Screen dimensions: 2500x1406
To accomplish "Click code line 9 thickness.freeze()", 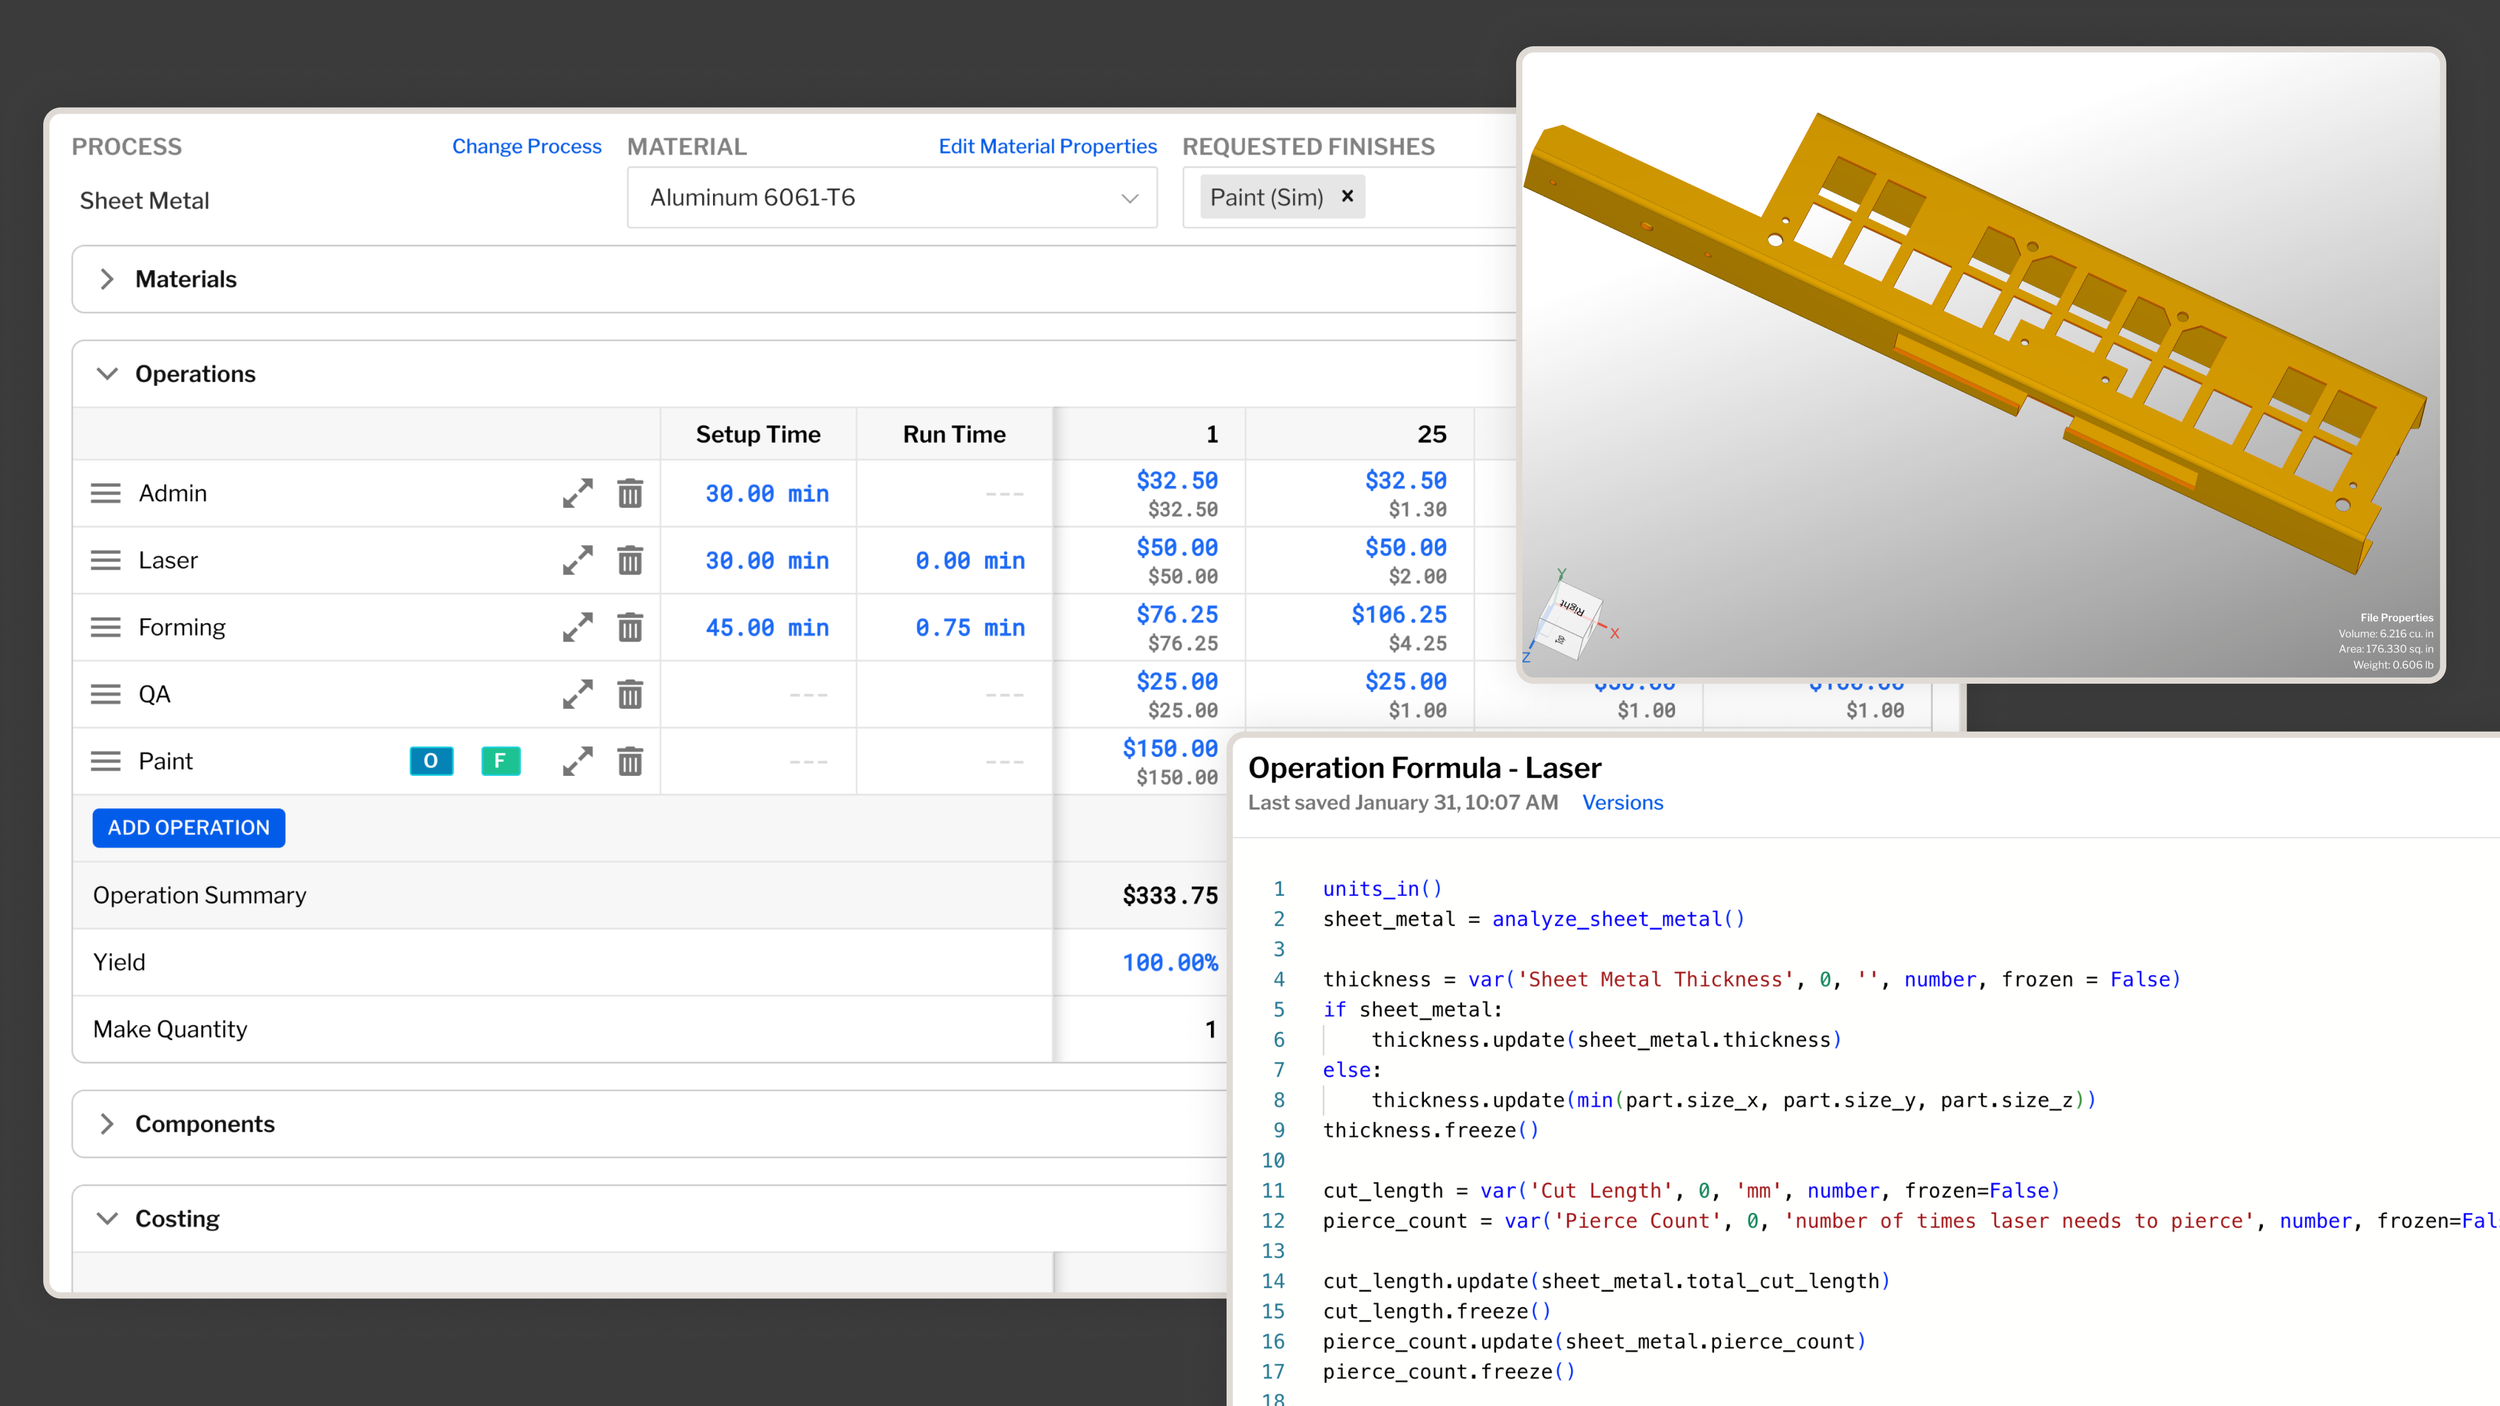I will pyautogui.click(x=1431, y=1130).
